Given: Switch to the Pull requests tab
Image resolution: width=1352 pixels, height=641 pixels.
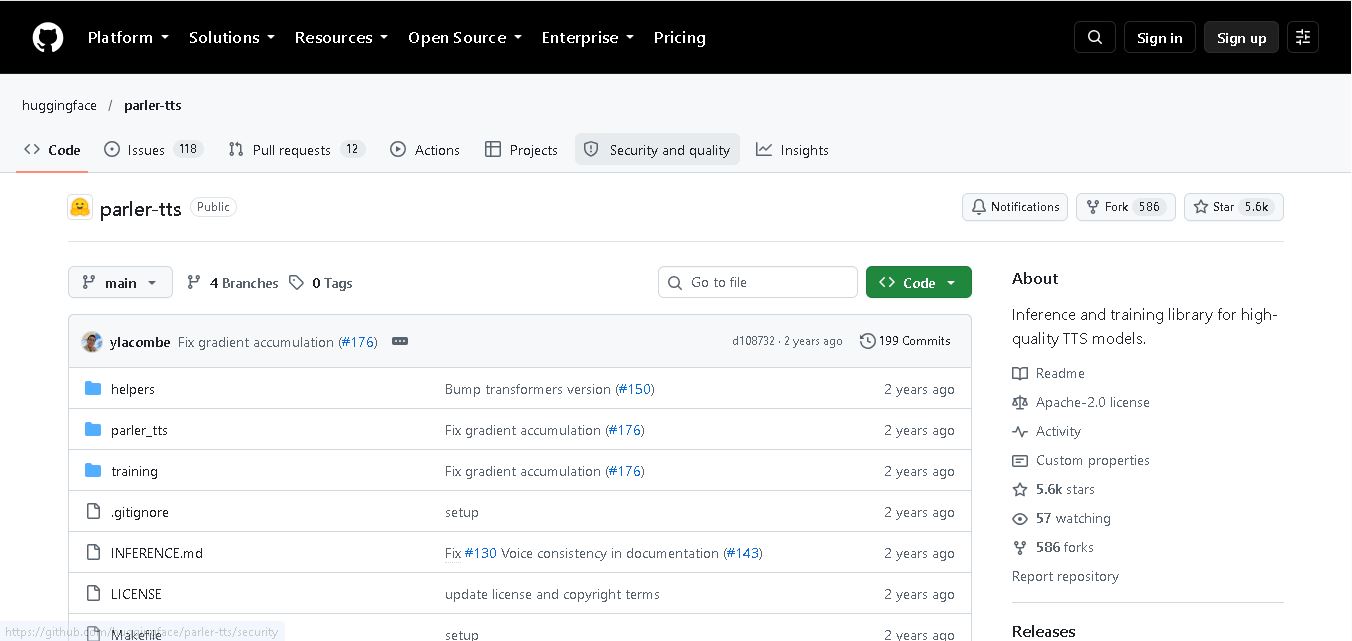Looking at the screenshot, I should coord(296,150).
